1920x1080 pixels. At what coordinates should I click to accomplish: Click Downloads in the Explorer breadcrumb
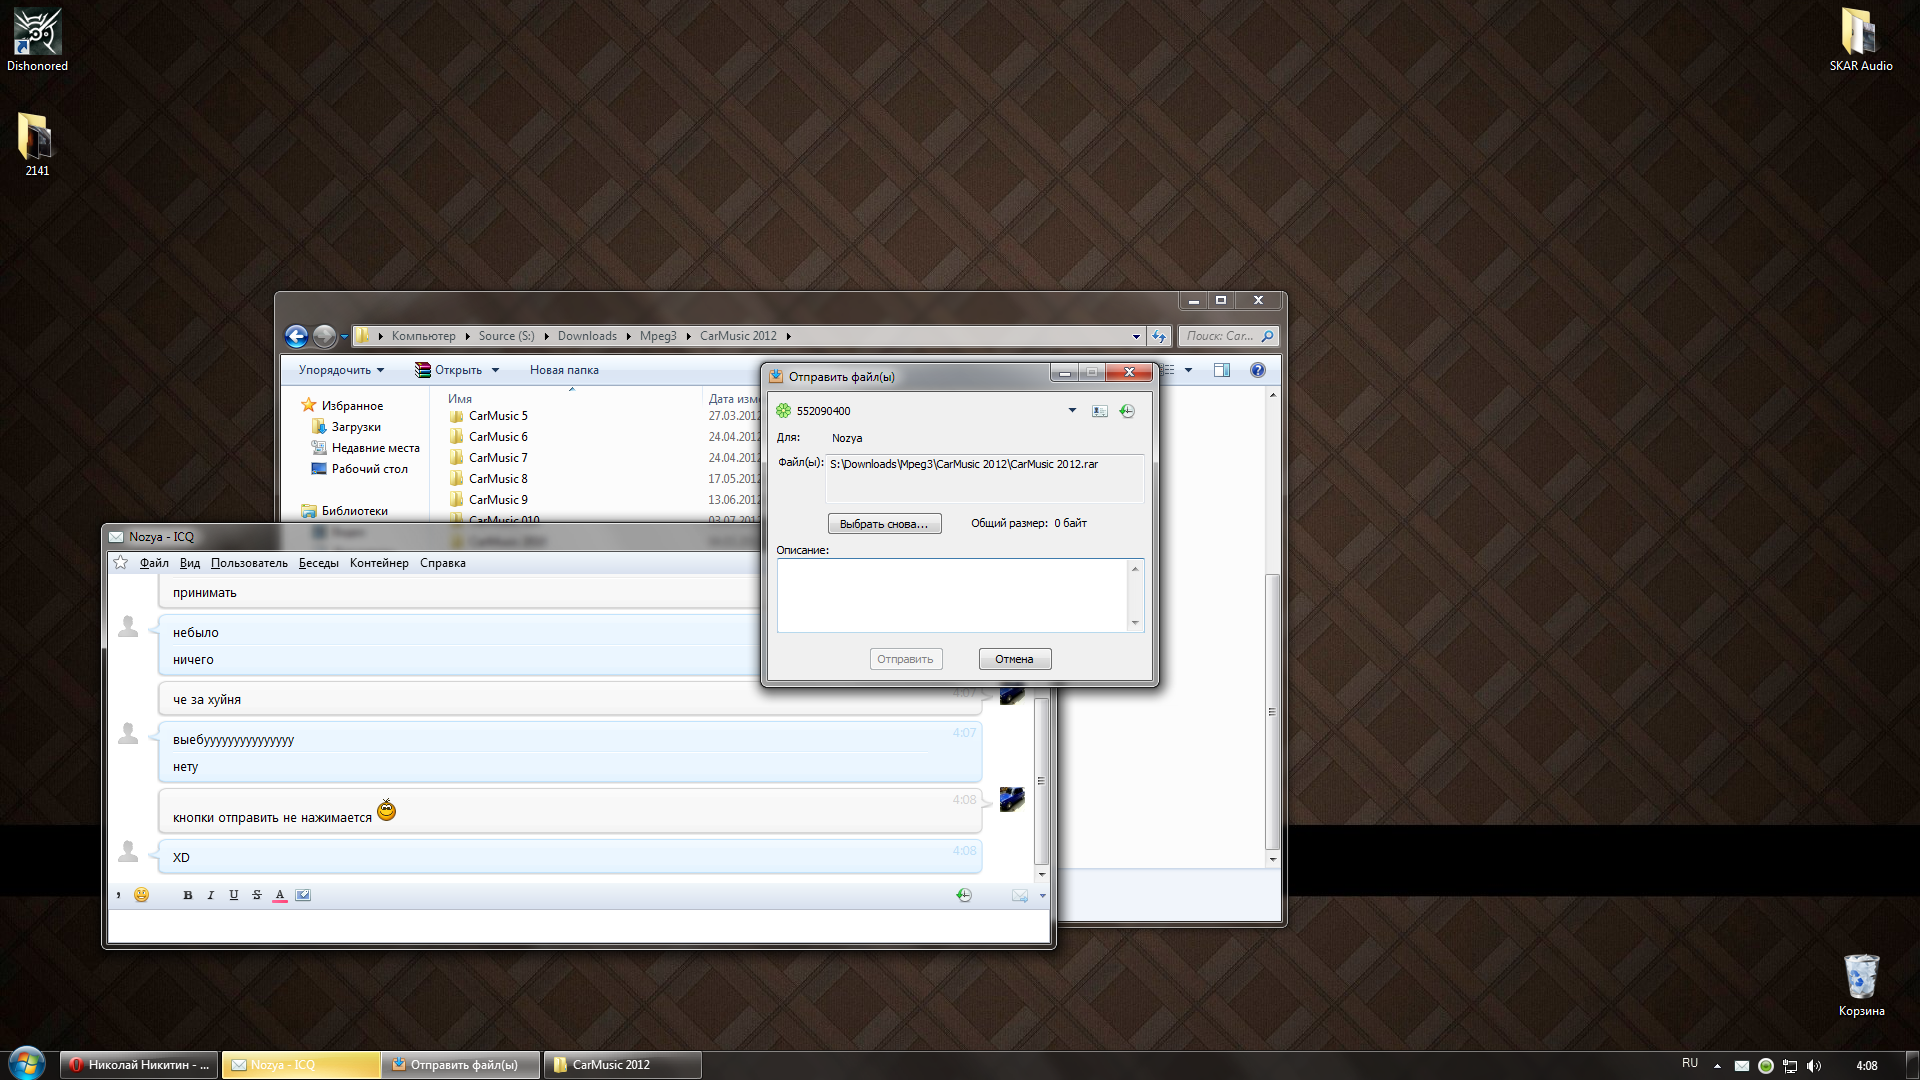587,336
